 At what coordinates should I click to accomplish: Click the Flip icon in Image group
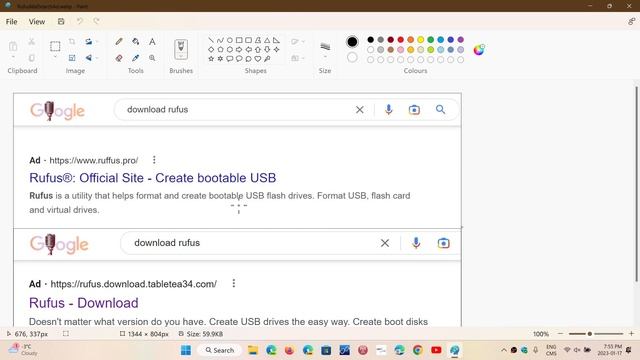click(x=89, y=58)
